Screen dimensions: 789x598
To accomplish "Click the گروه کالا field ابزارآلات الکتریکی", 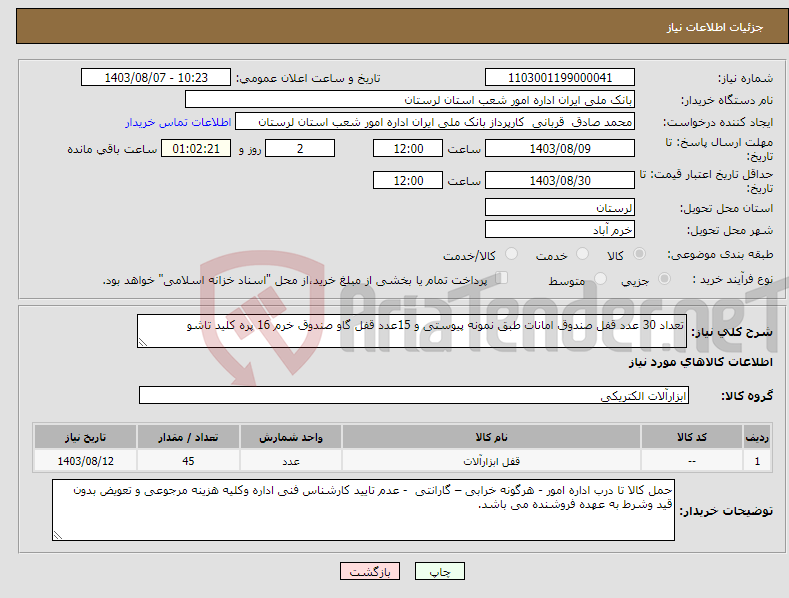I will [x=414, y=396].
